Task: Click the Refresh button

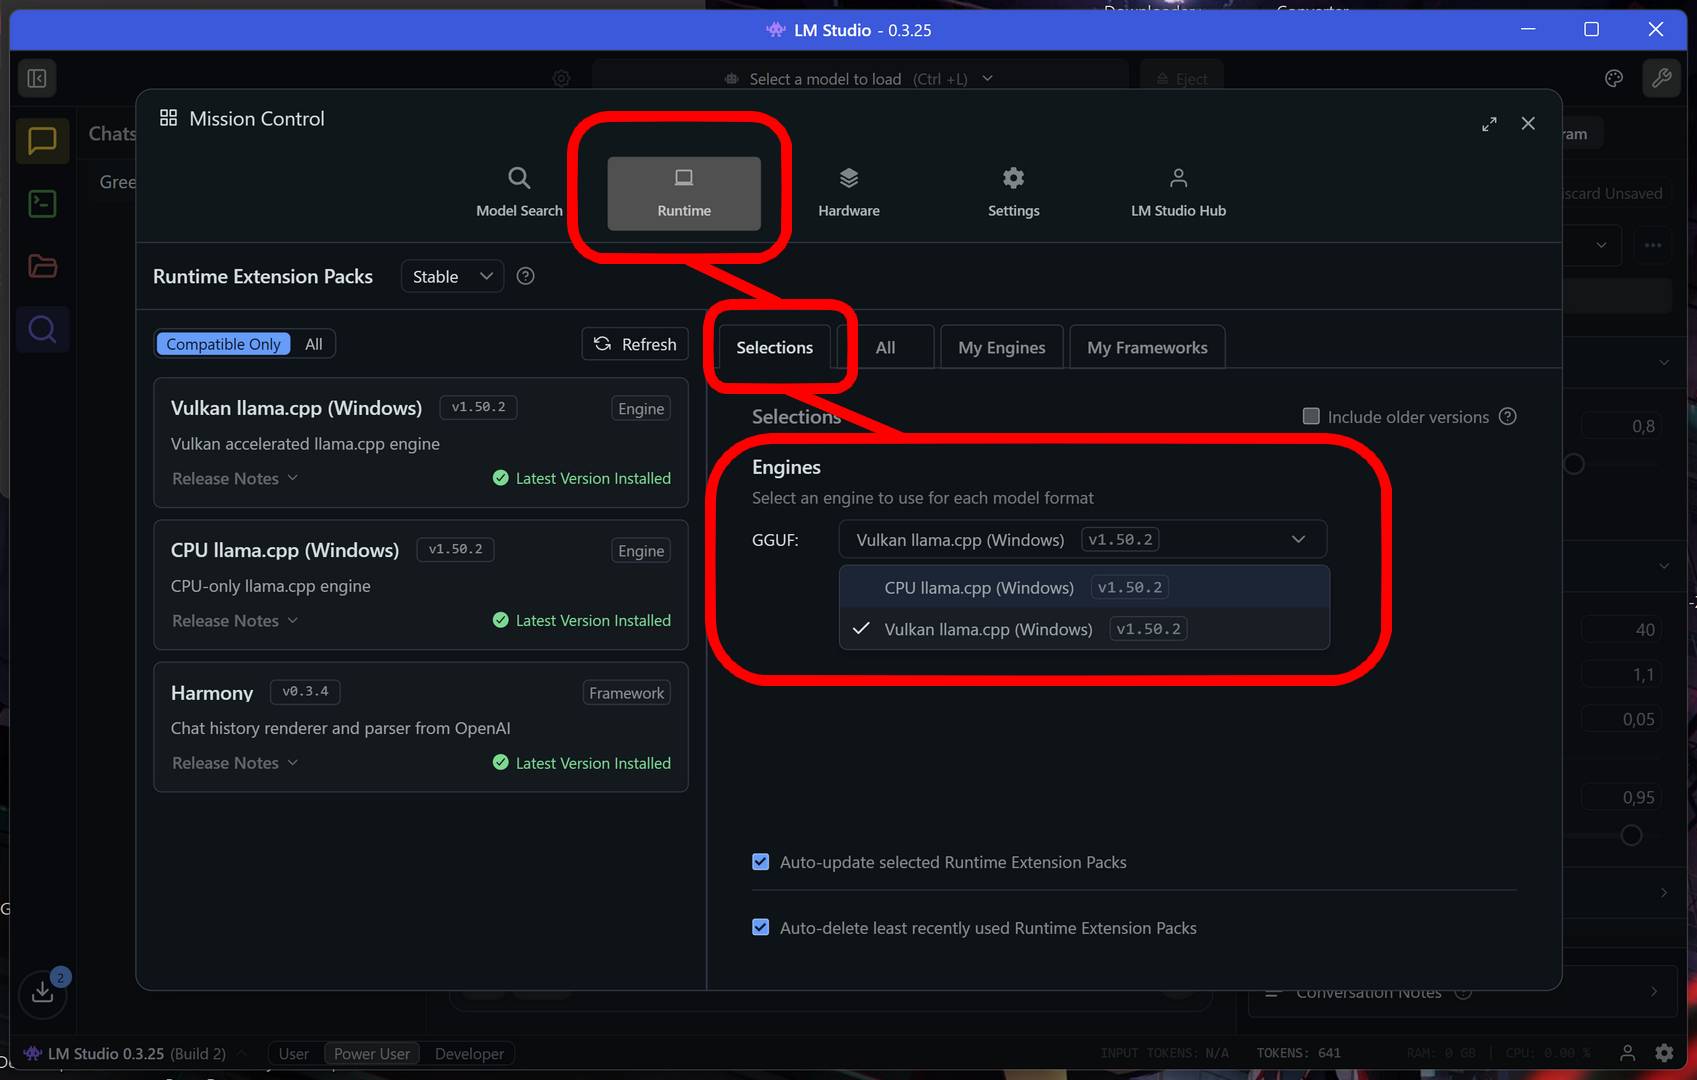Action: pyautogui.click(x=635, y=344)
